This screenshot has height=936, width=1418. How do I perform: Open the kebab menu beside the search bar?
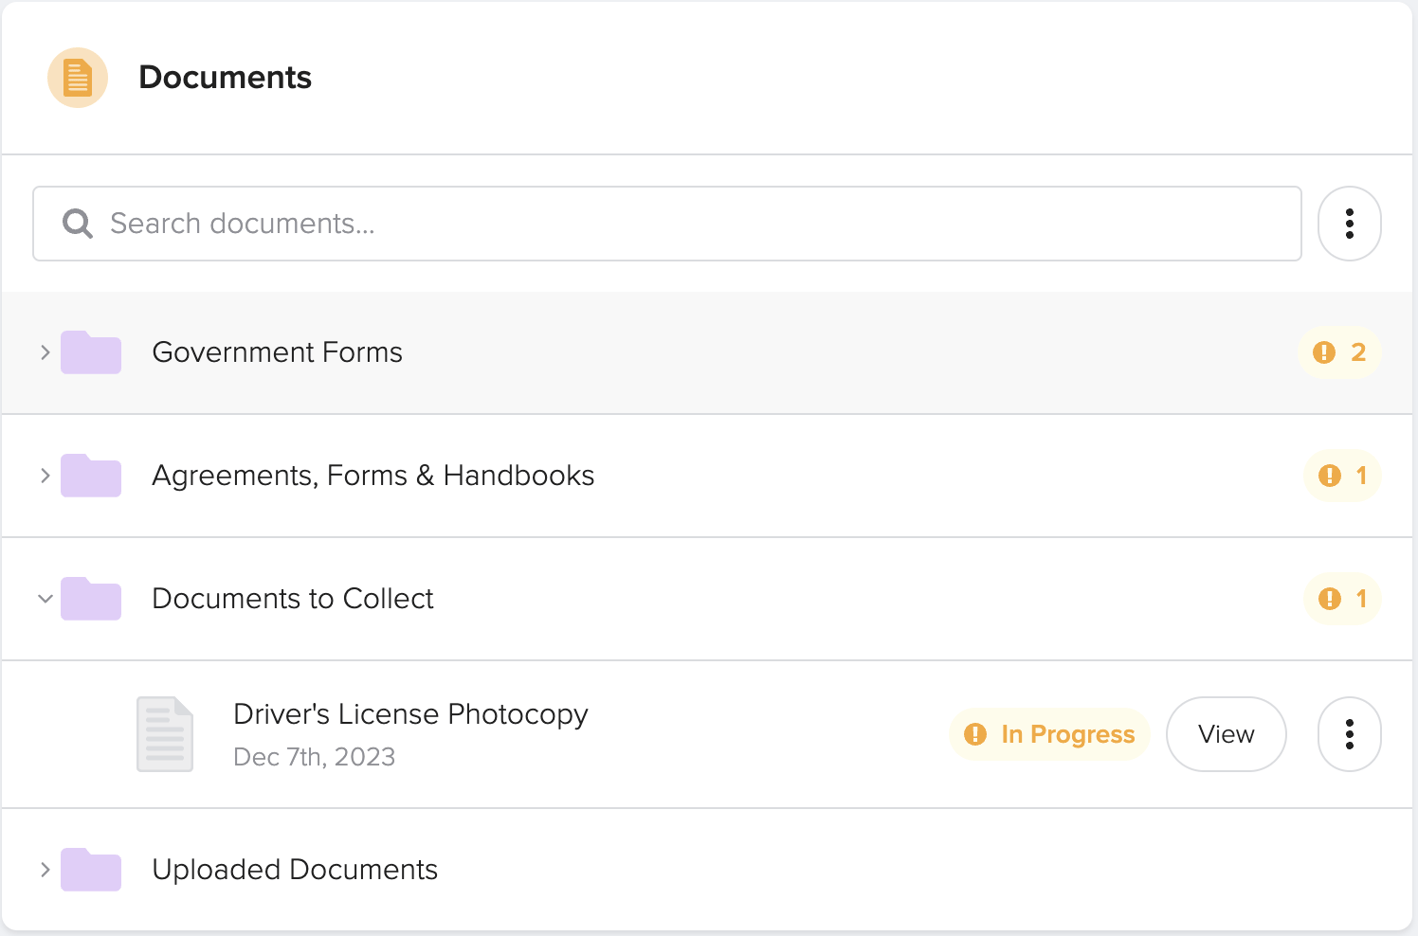click(1349, 223)
